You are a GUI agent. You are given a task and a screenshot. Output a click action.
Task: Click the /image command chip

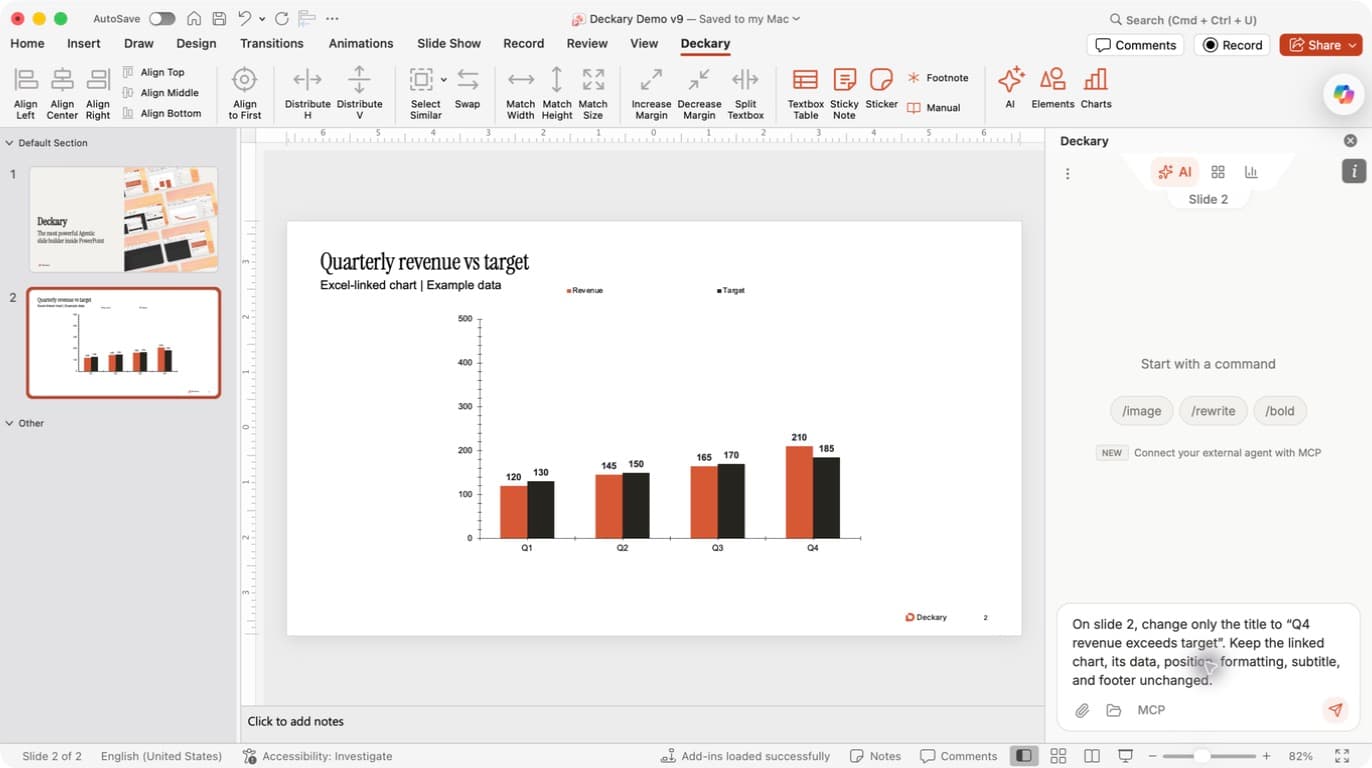1141,411
